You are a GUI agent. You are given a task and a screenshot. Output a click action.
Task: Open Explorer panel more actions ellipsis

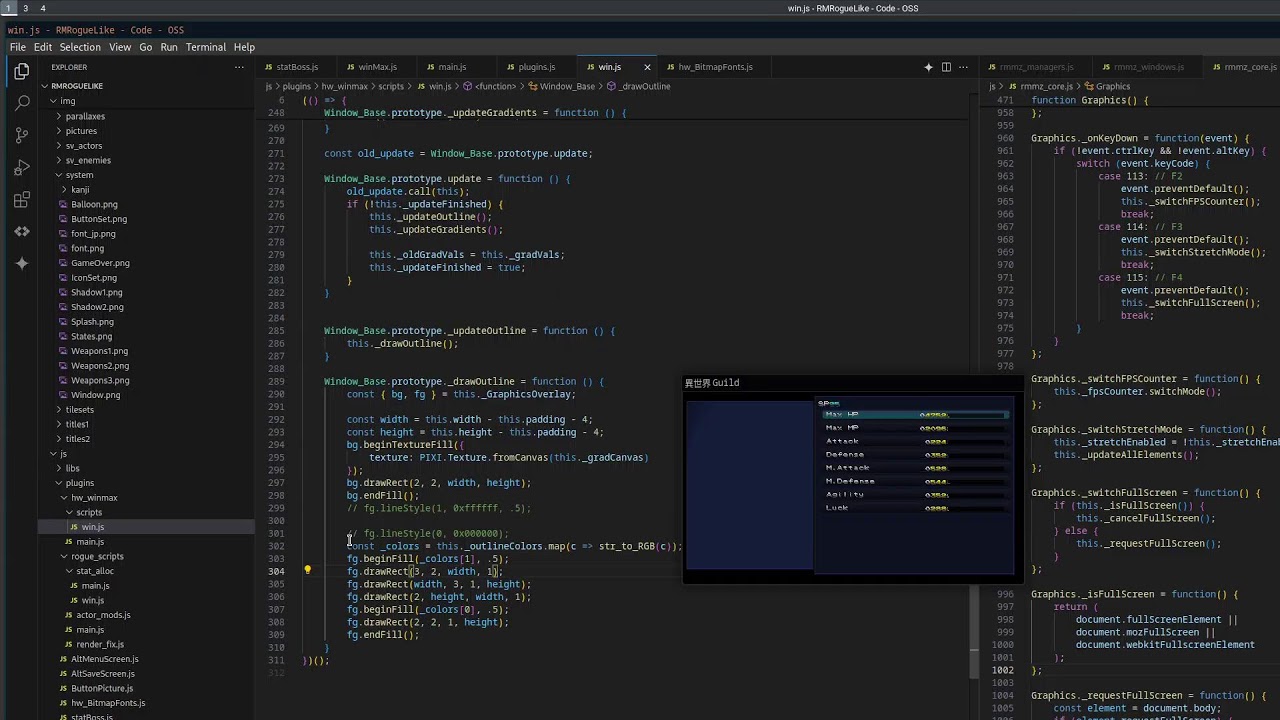(239, 67)
